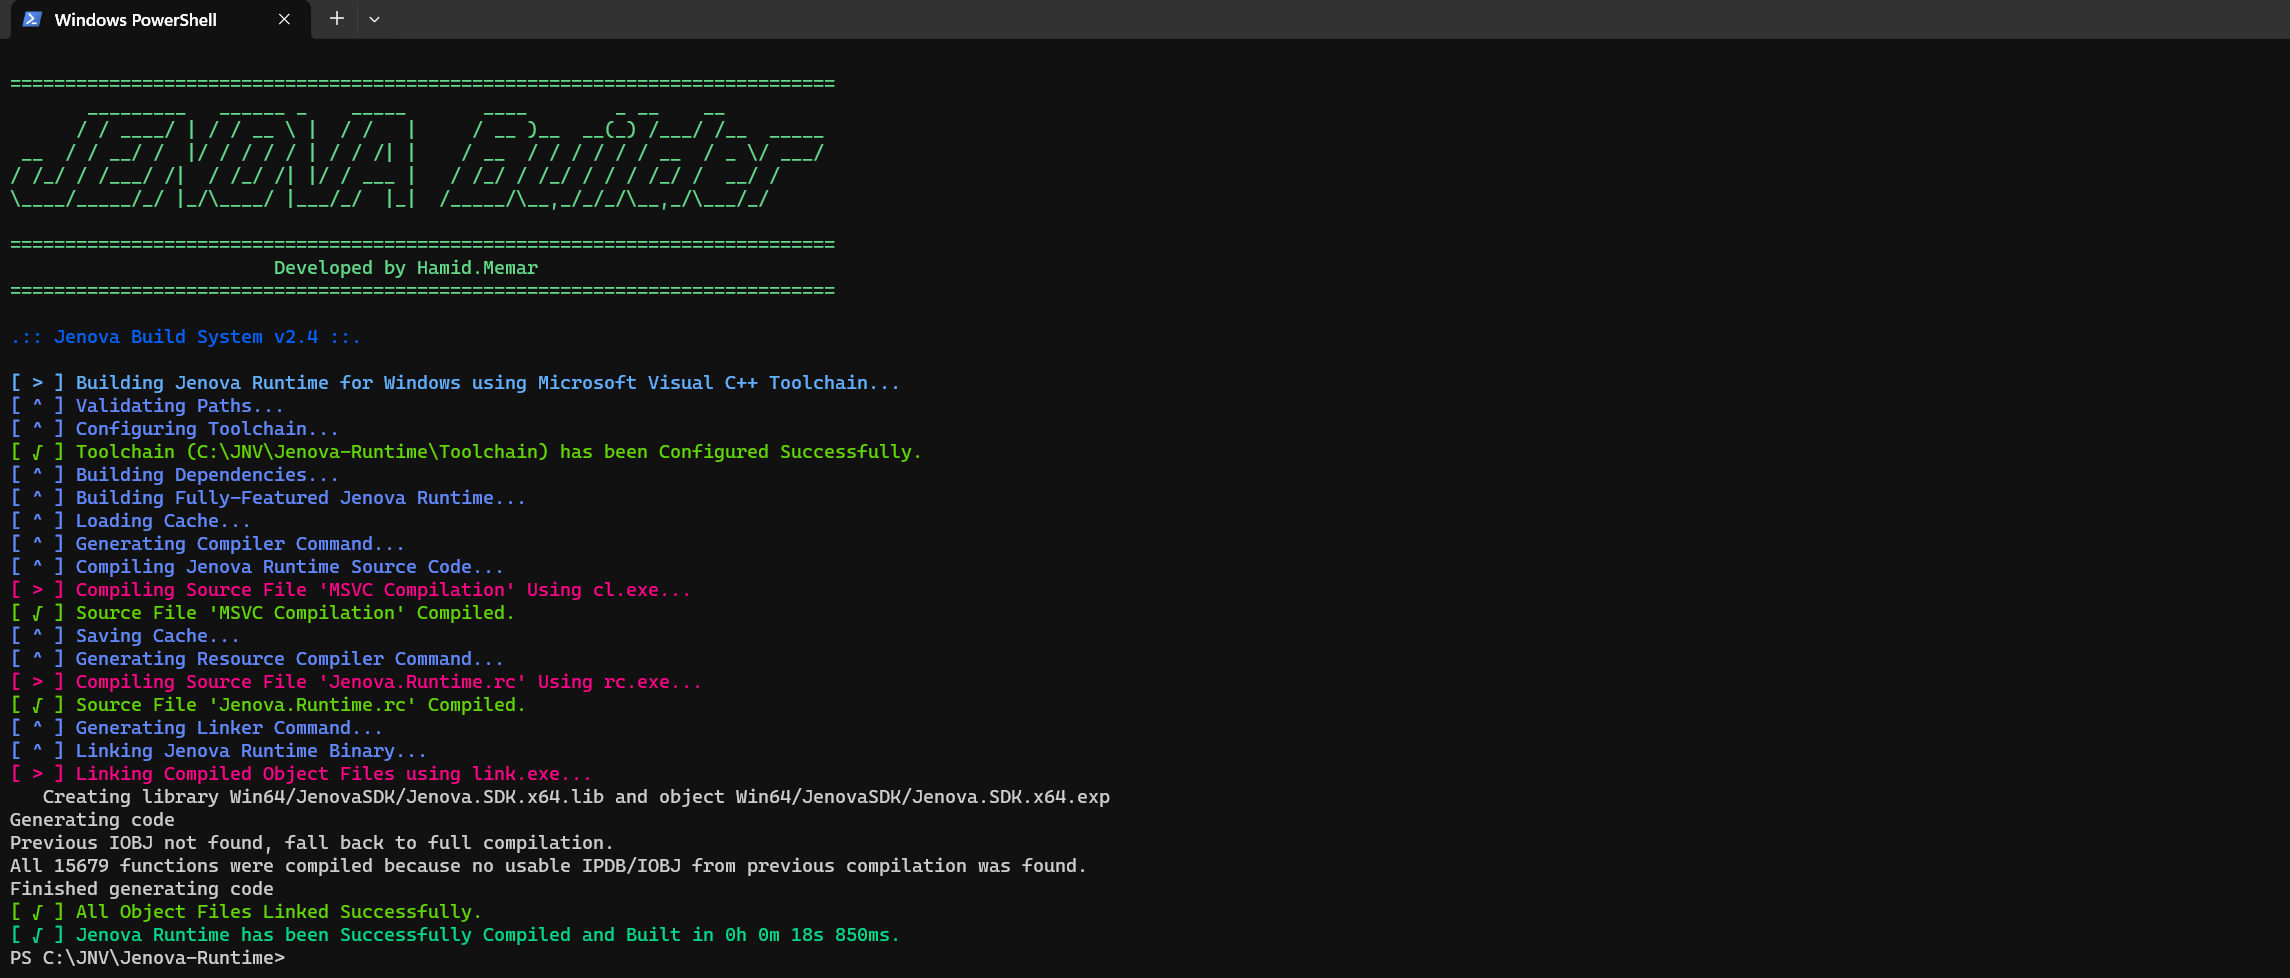The image size is (2290, 978).
Task: Click the 'Finished generating code' line
Action: click(x=142, y=889)
